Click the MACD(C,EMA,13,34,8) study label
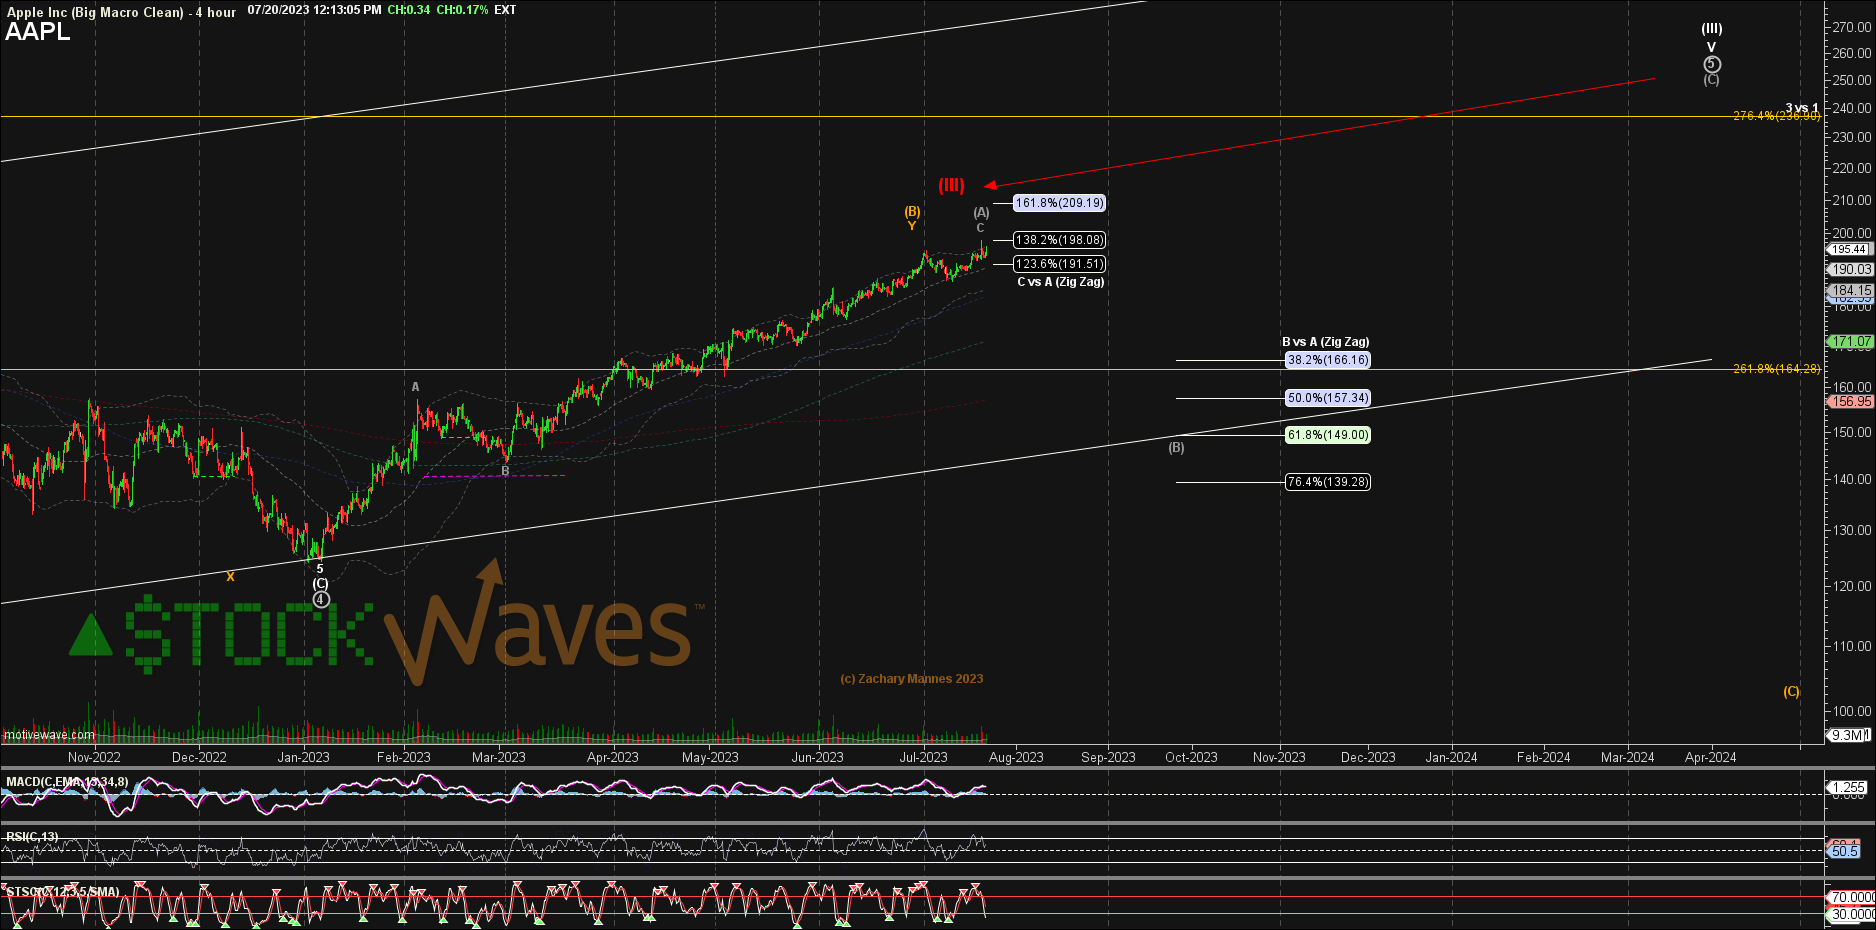Viewport: 1876px width, 930px height. click(67, 782)
